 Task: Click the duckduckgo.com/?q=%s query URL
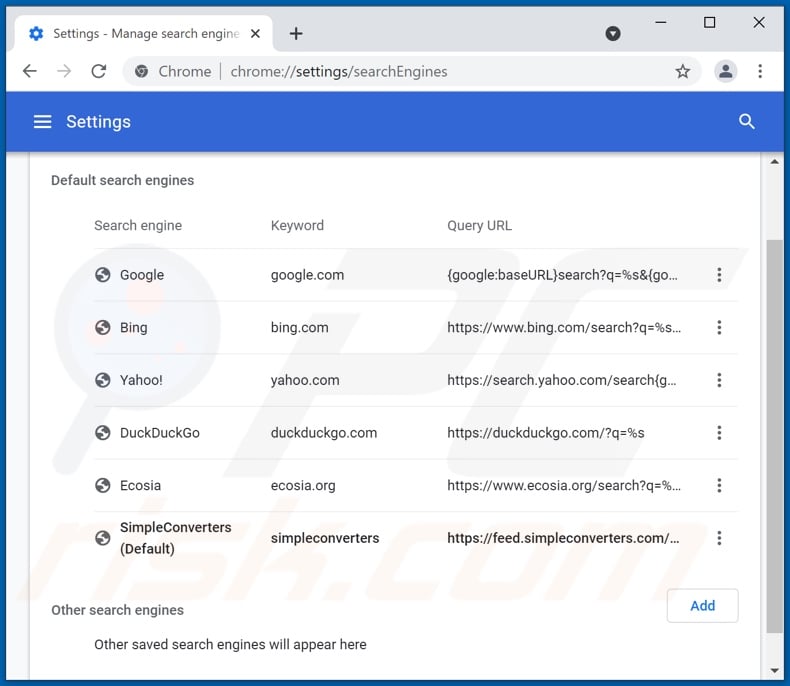(x=546, y=433)
